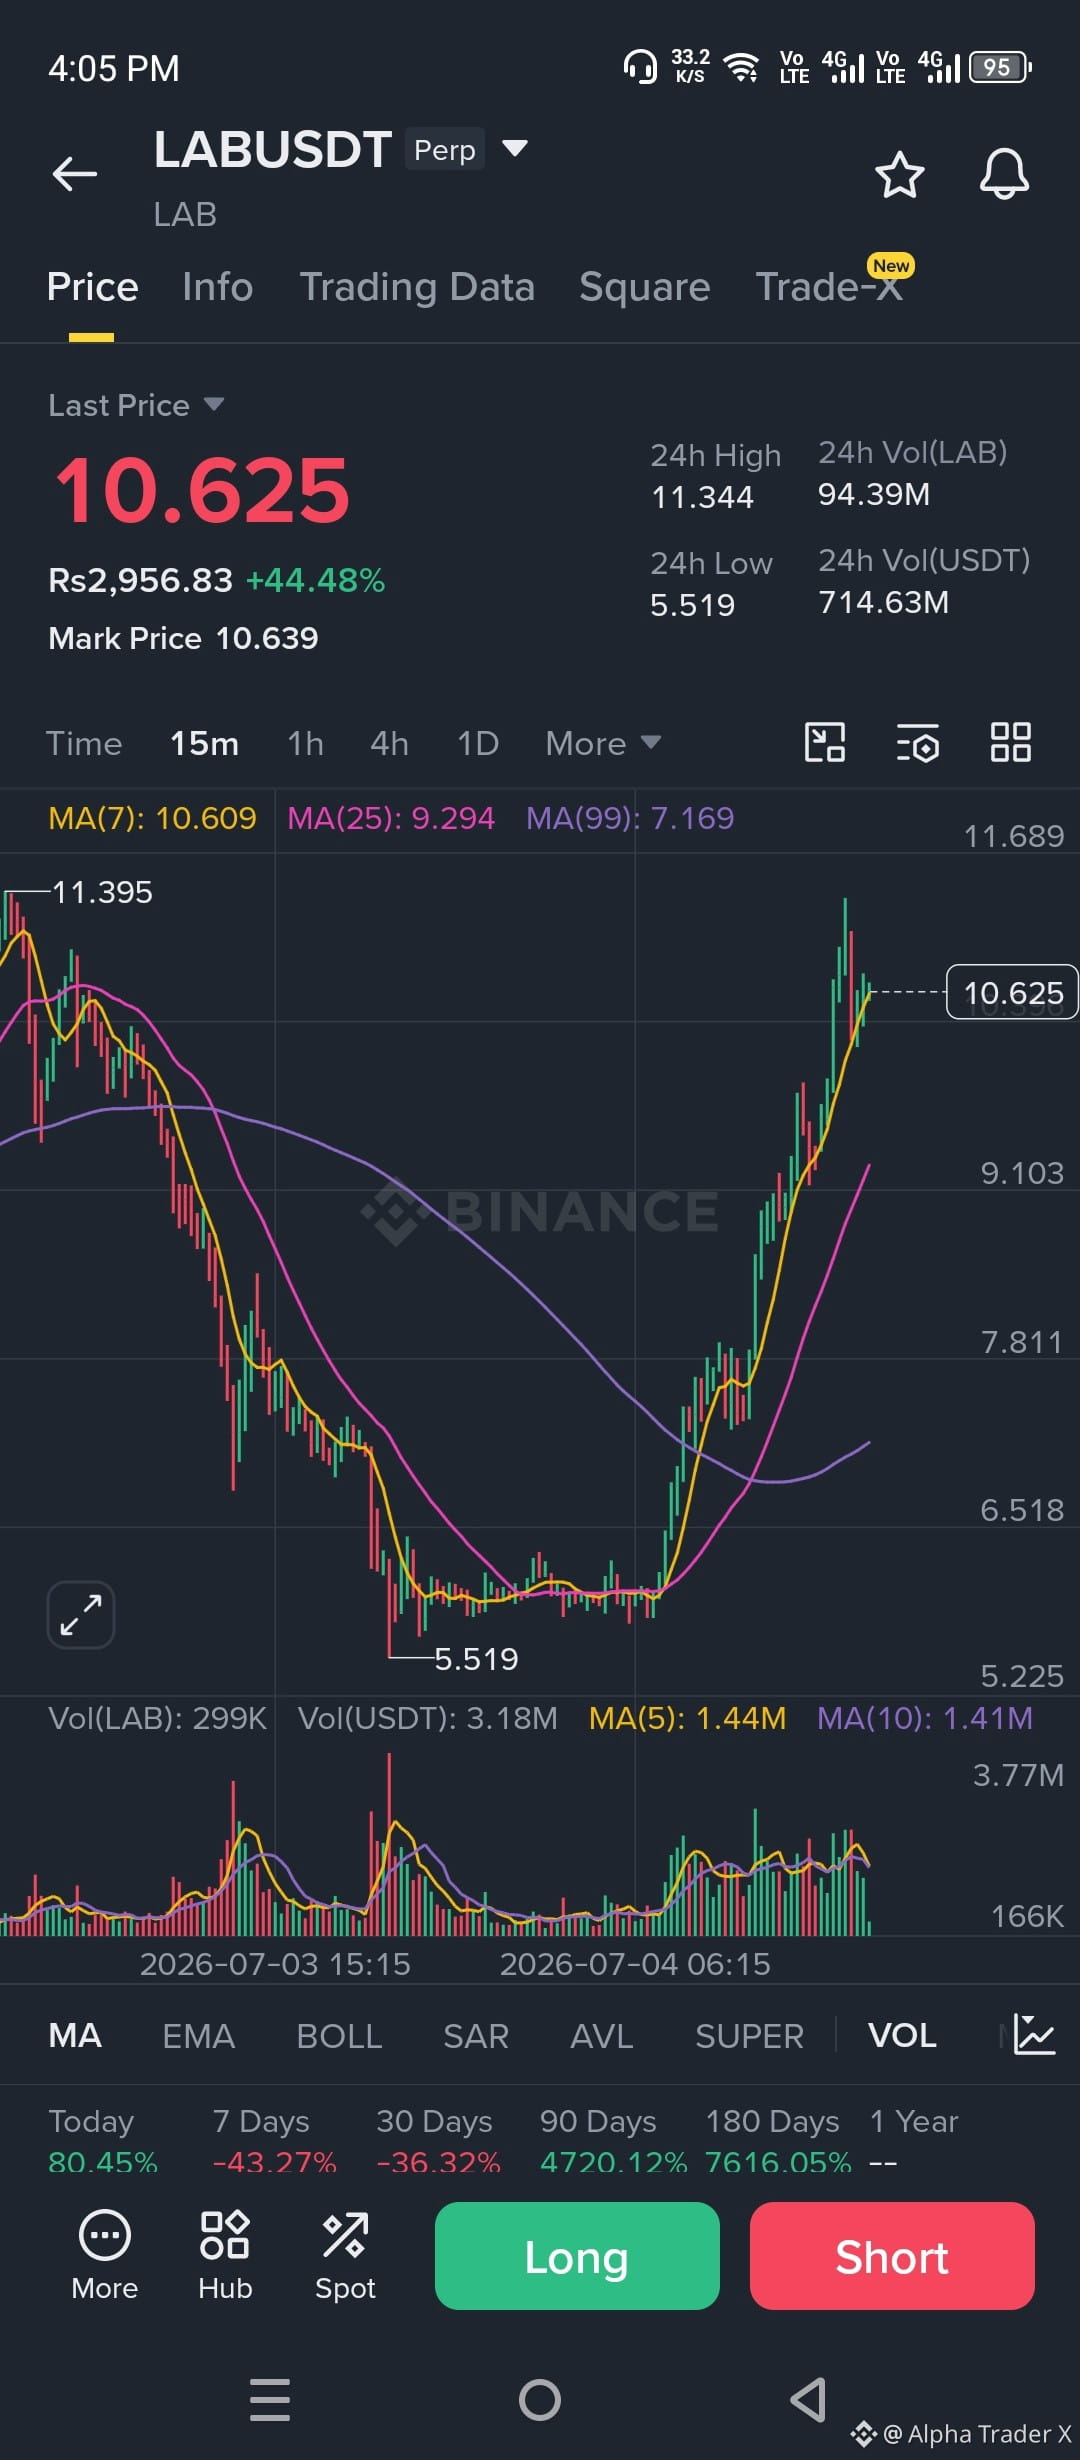Tap 24h Vol(LAB) value 94.39M
Viewport: 1080px width, 2460px height.
[x=874, y=494]
